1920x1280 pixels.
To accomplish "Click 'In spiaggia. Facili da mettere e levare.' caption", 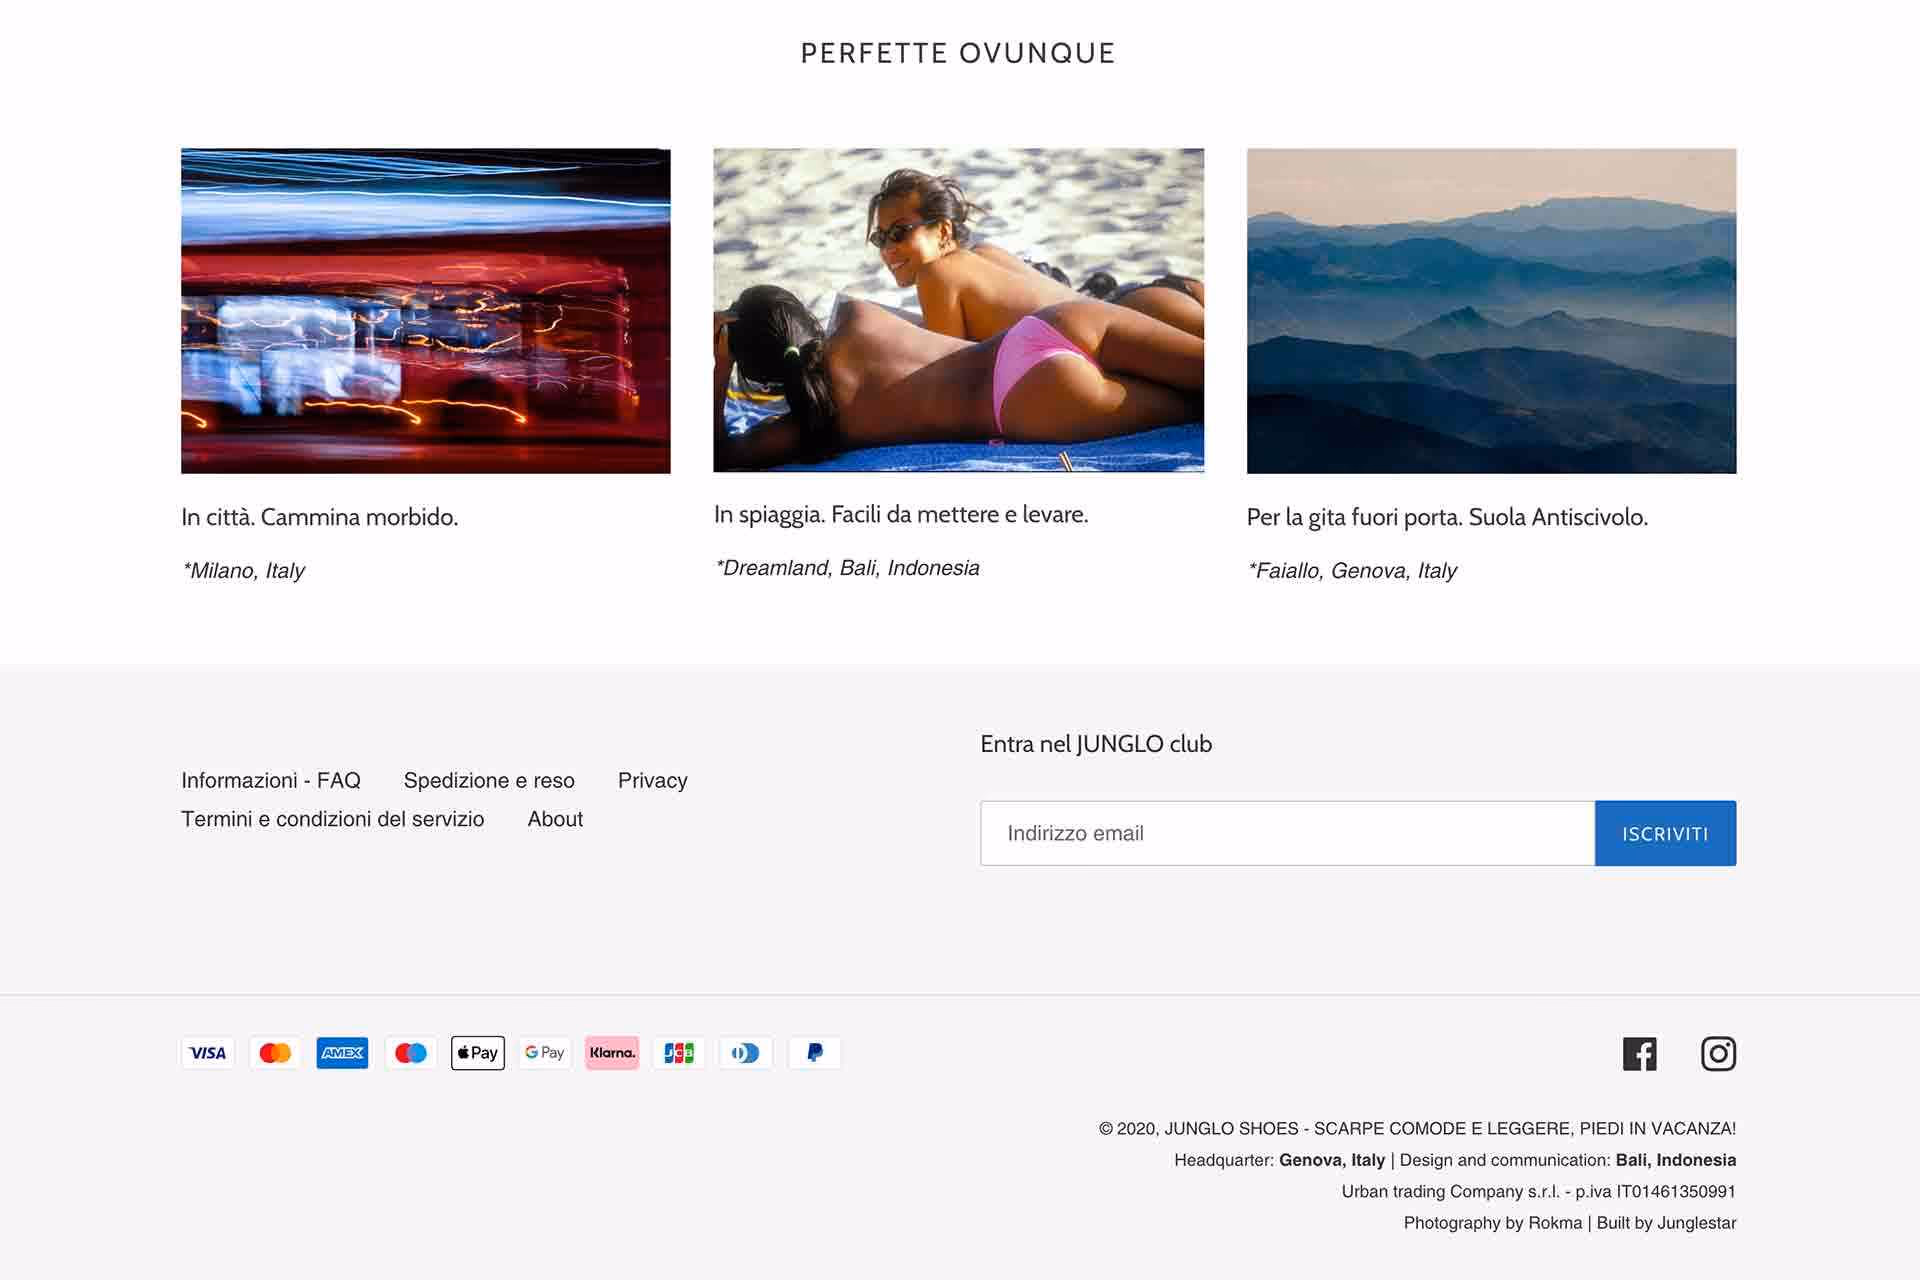I will [x=901, y=514].
